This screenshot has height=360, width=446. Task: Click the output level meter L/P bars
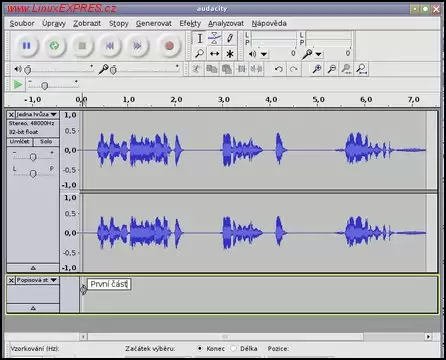(x=273, y=39)
